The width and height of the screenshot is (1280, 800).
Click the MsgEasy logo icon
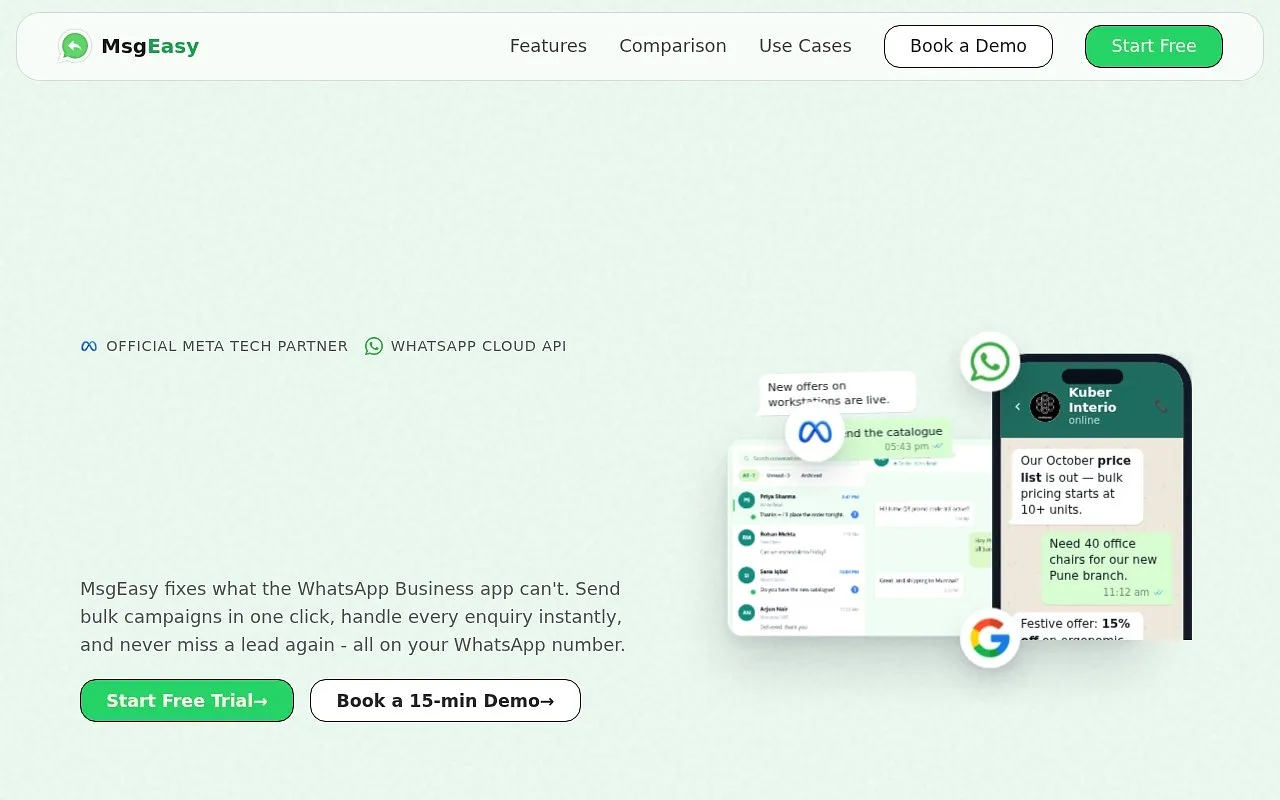[x=75, y=46]
